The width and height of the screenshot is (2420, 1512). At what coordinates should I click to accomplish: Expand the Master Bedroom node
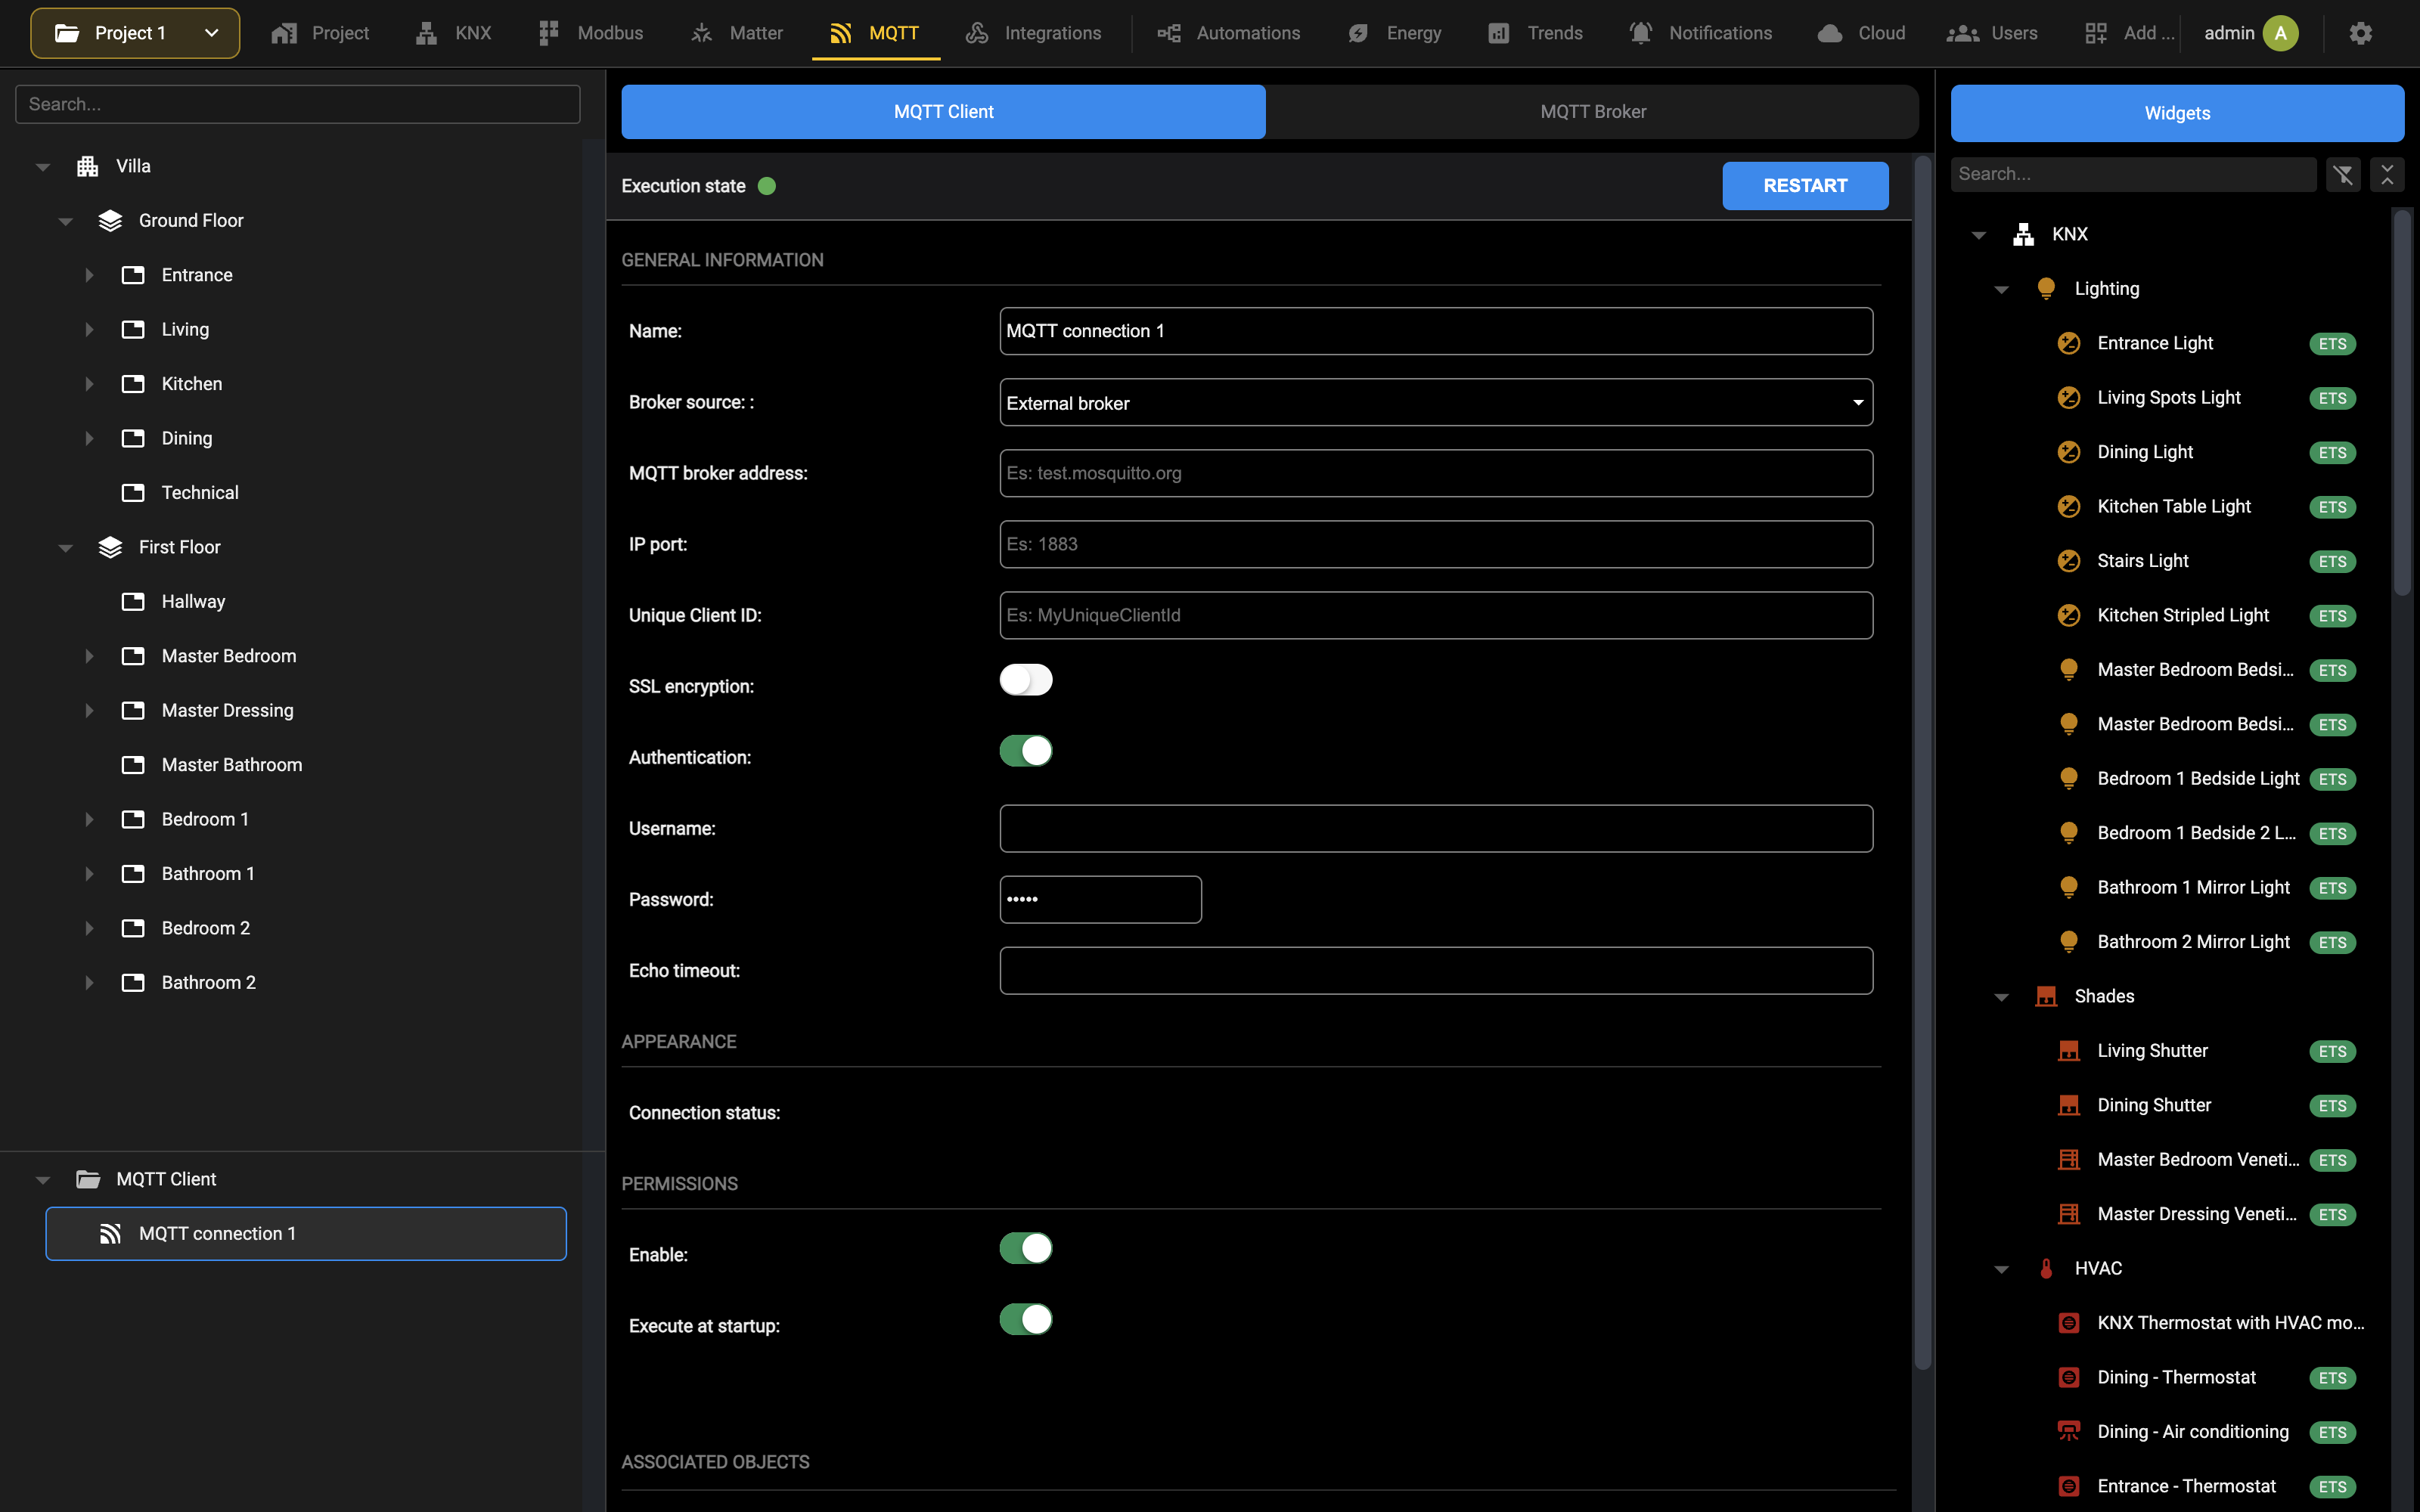tap(89, 656)
